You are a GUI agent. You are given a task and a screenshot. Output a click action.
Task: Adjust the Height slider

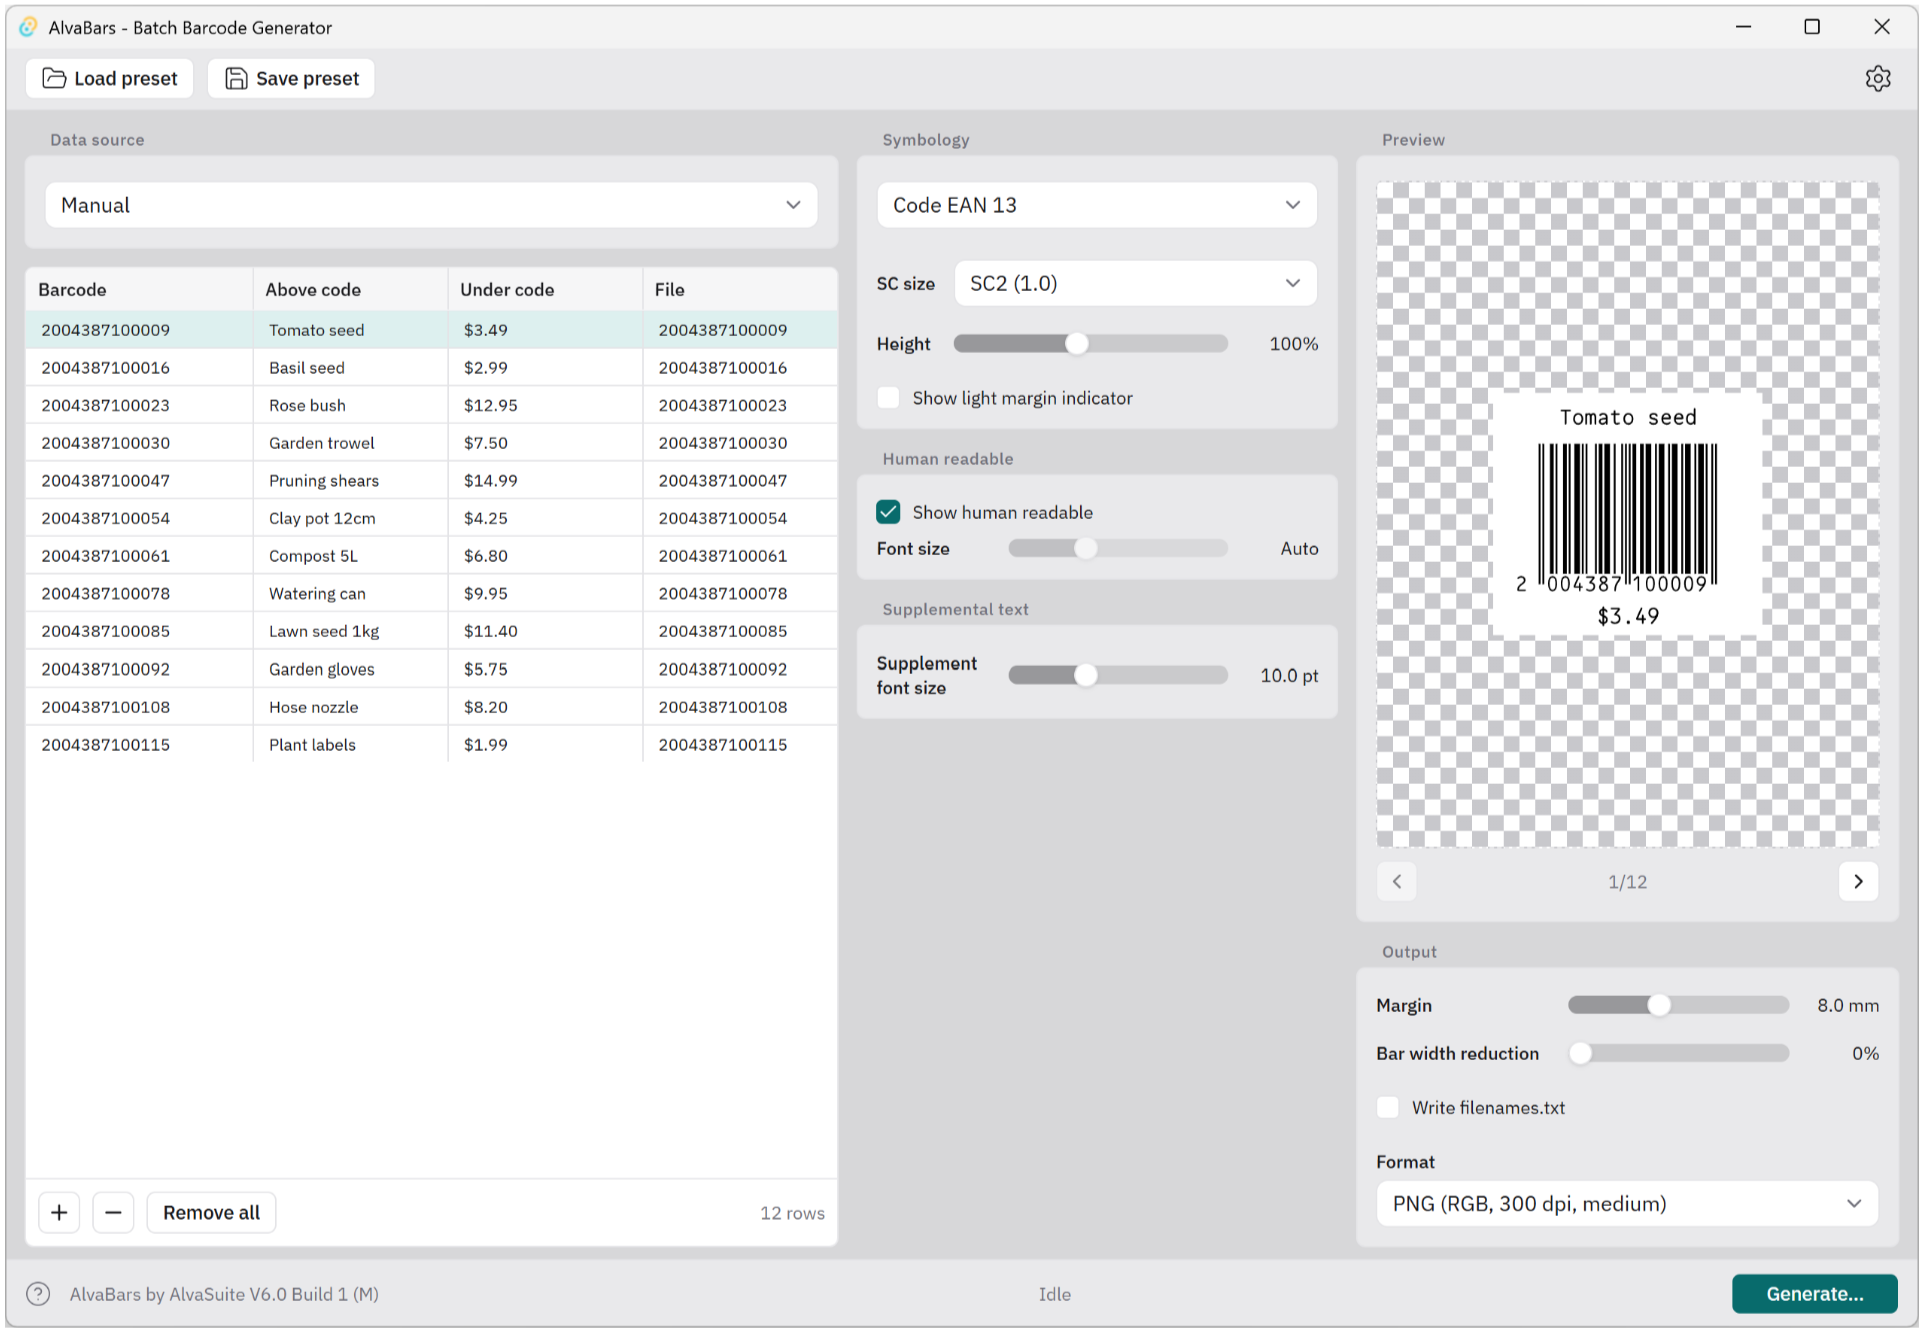(1090, 344)
